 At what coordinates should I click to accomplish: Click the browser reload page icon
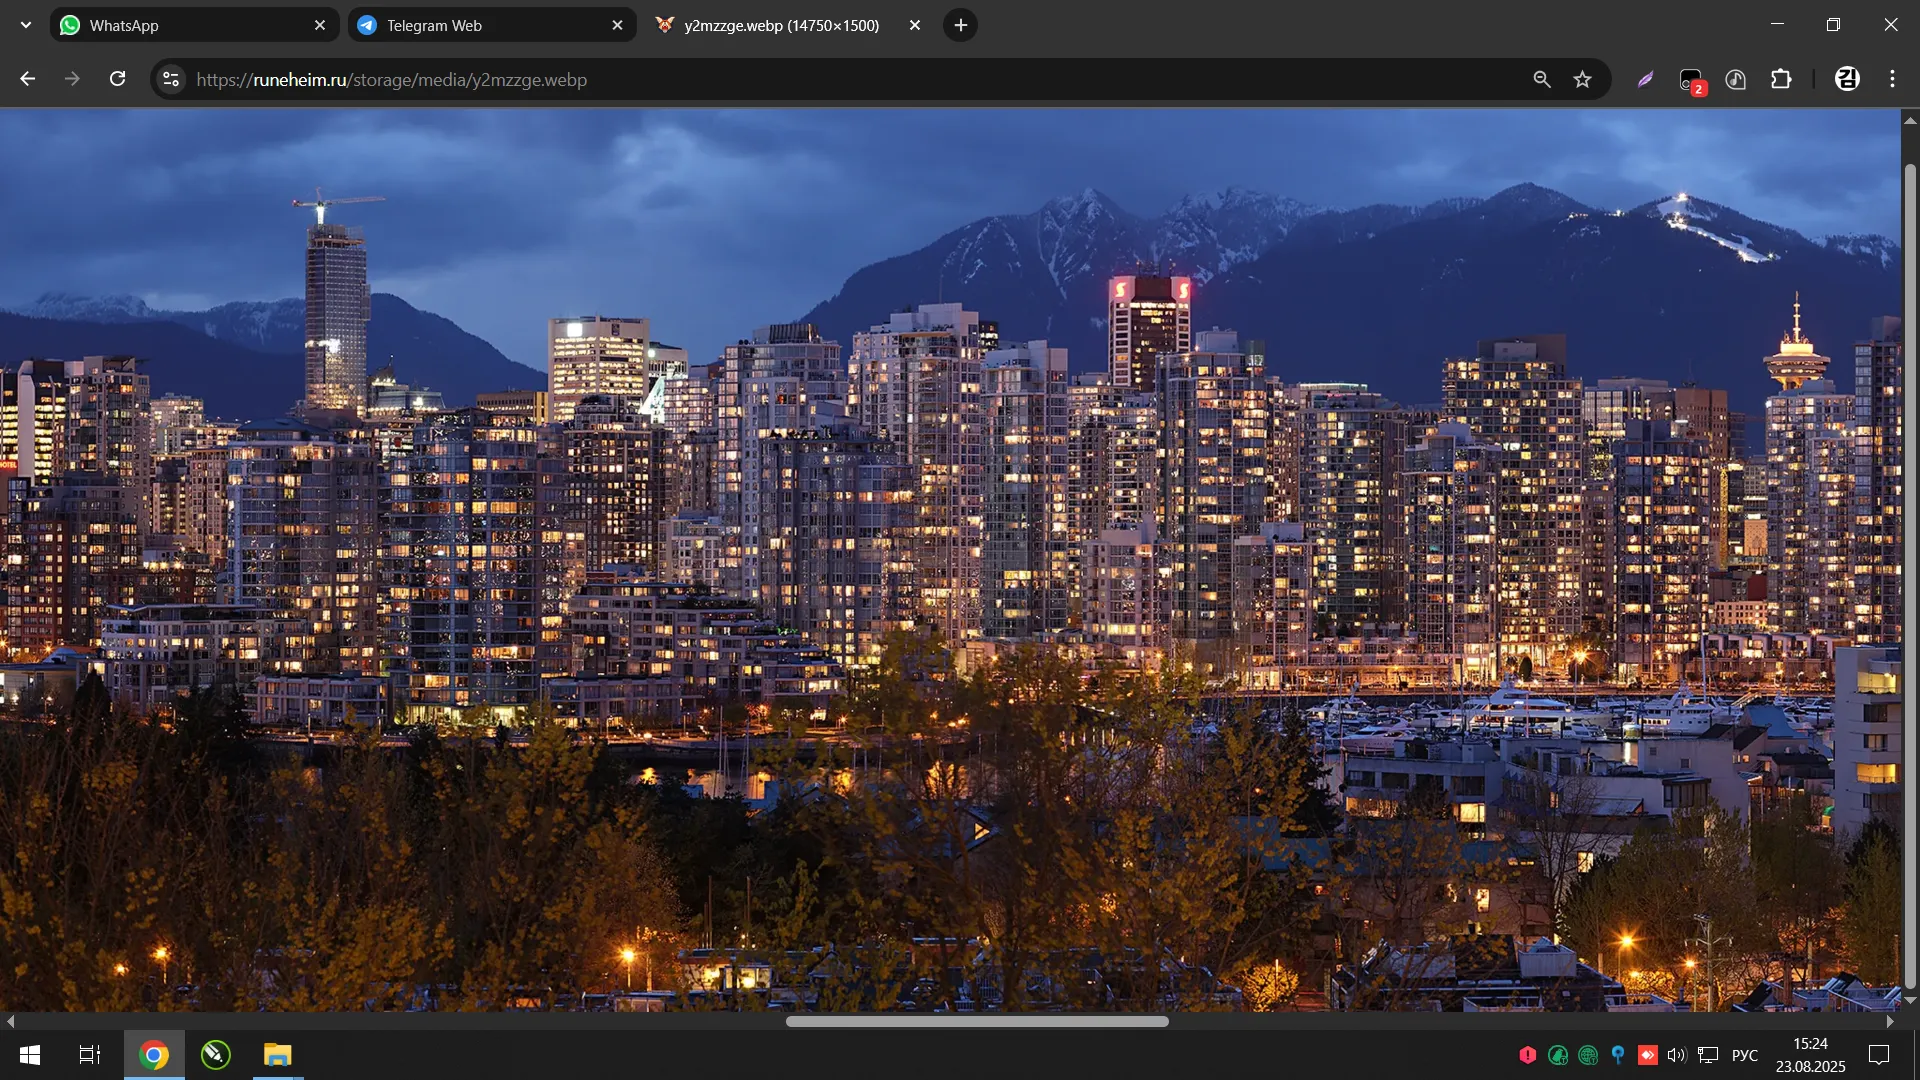click(118, 79)
